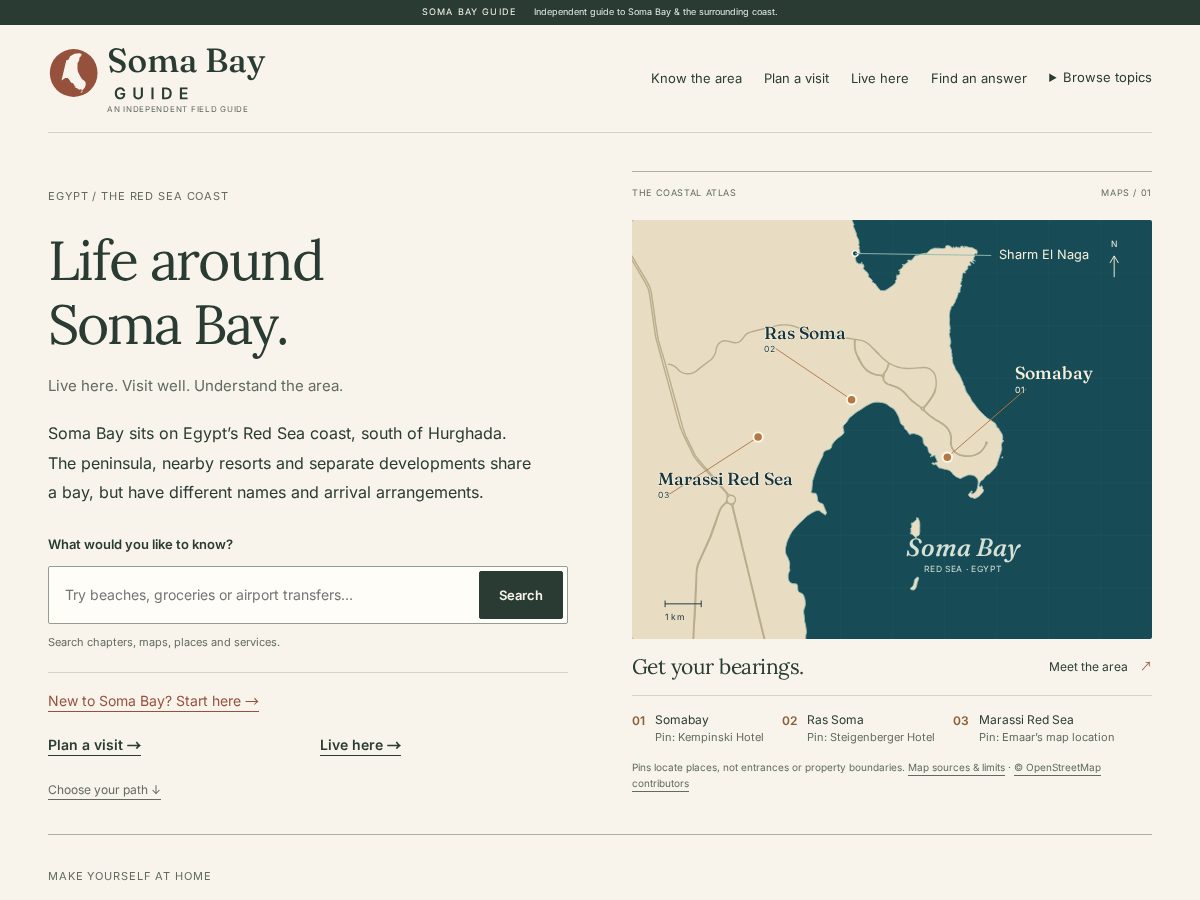Click the Marassi Red Sea pin dot
The width and height of the screenshot is (1200, 900).
pos(758,437)
